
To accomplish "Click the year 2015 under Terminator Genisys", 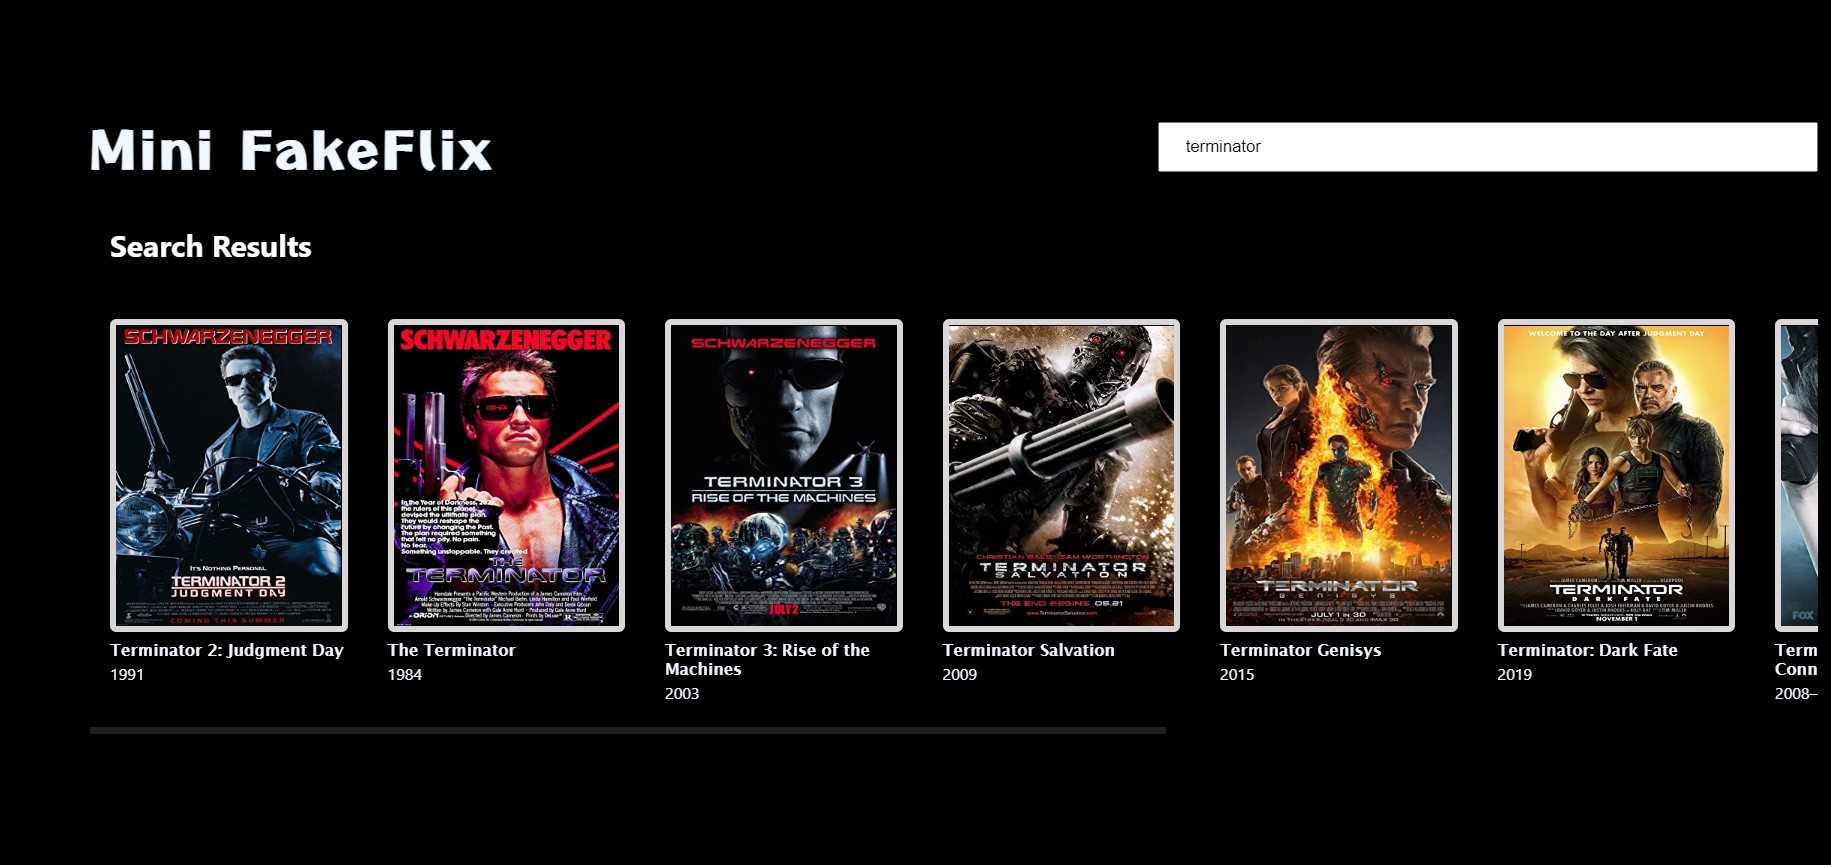I will tap(1237, 675).
